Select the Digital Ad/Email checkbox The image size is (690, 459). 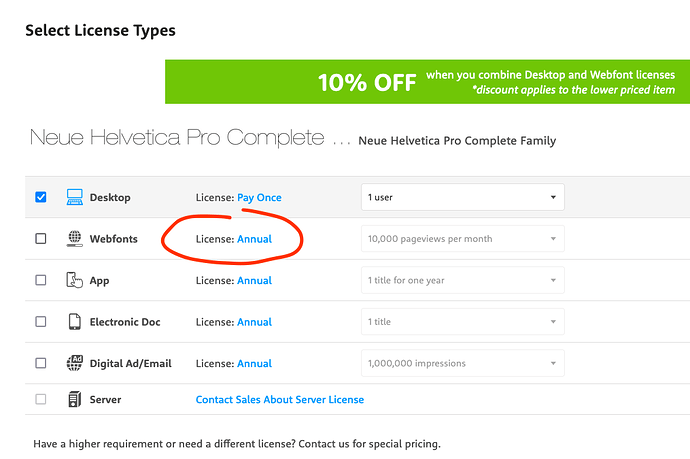[x=40, y=363]
